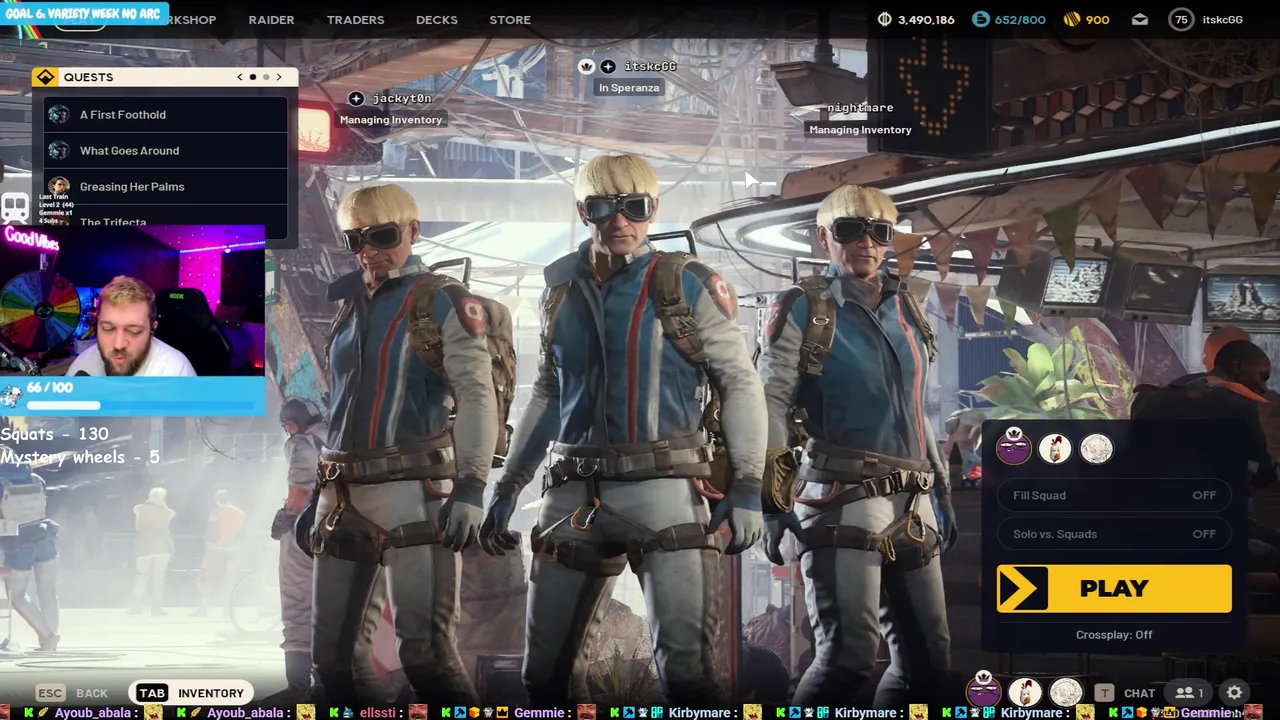
Task: Select the center raider character
Action: point(625,430)
